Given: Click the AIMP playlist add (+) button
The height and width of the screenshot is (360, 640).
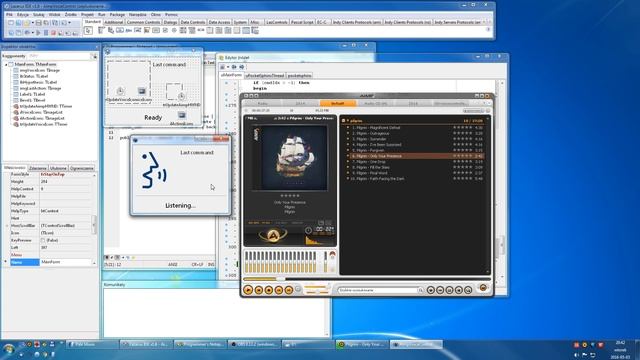Looking at the screenshot, I should tap(431, 290).
